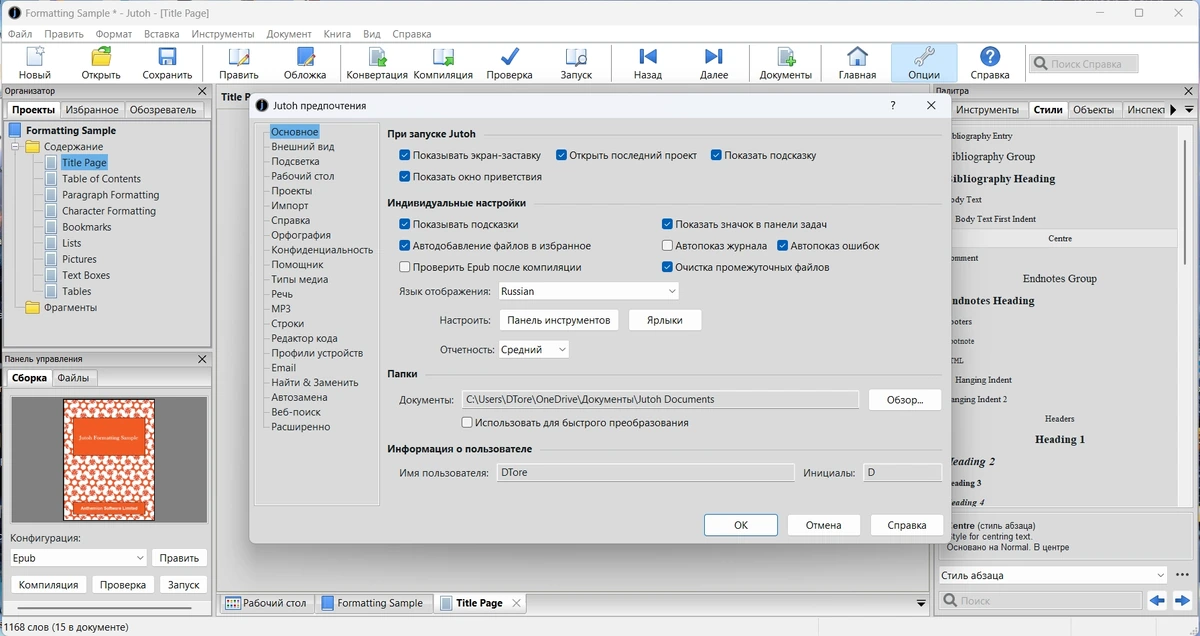The image size is (1200, 636).
Task: Click the Конвертация toolbar icon
Action: pos(377,63)
